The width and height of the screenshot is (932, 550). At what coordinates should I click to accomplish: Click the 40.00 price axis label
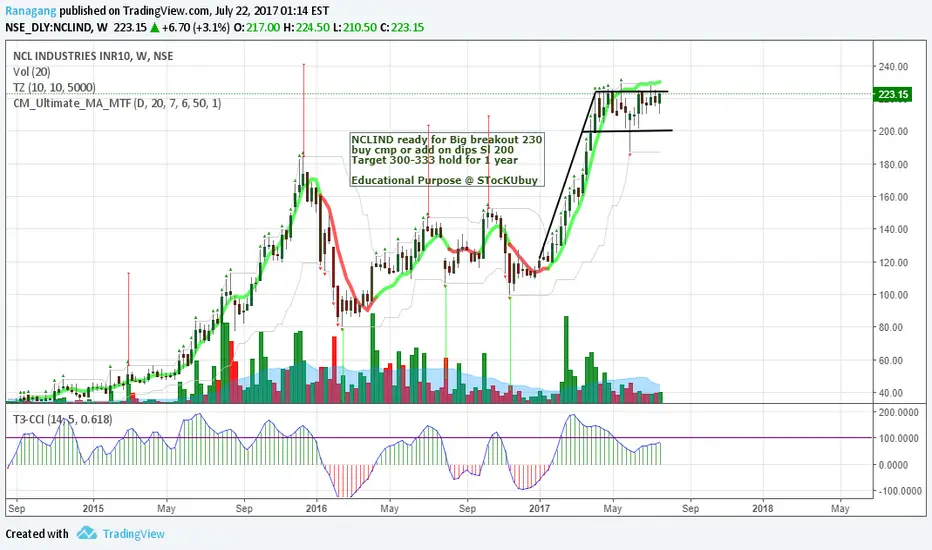[x=891, y=393]
